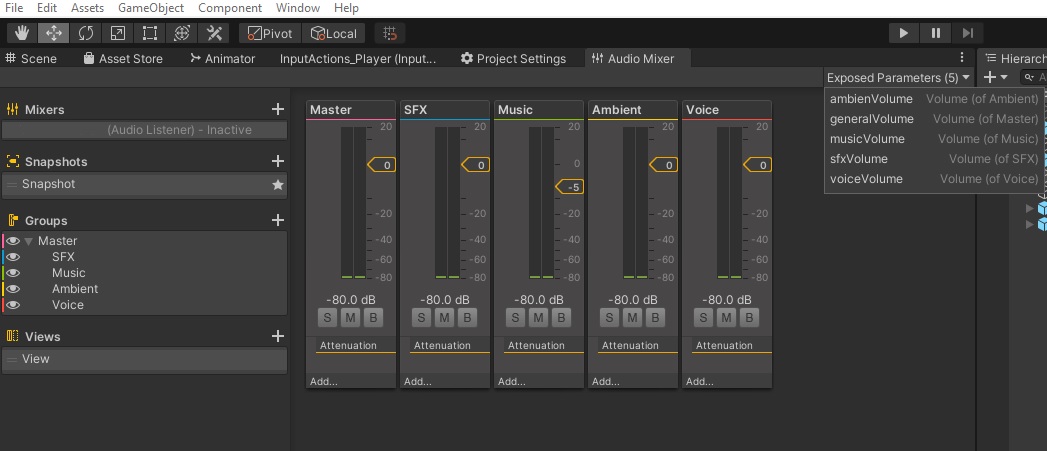Open the GameObject menu
Screen dimensions: 1047x451
(x=151, y=8)
